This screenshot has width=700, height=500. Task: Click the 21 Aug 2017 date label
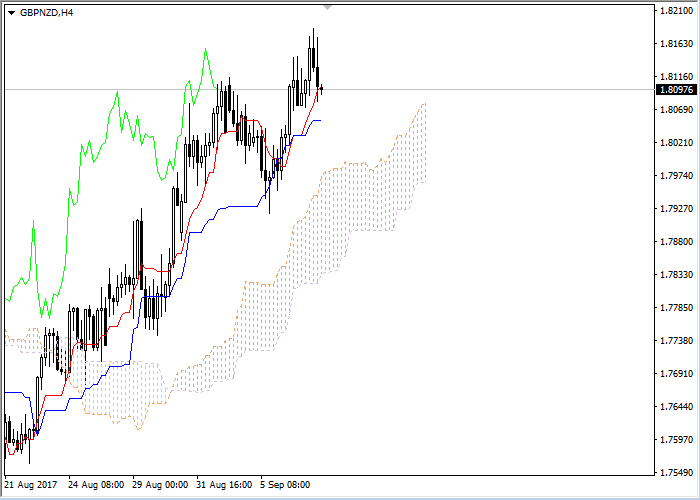point(31,485)
